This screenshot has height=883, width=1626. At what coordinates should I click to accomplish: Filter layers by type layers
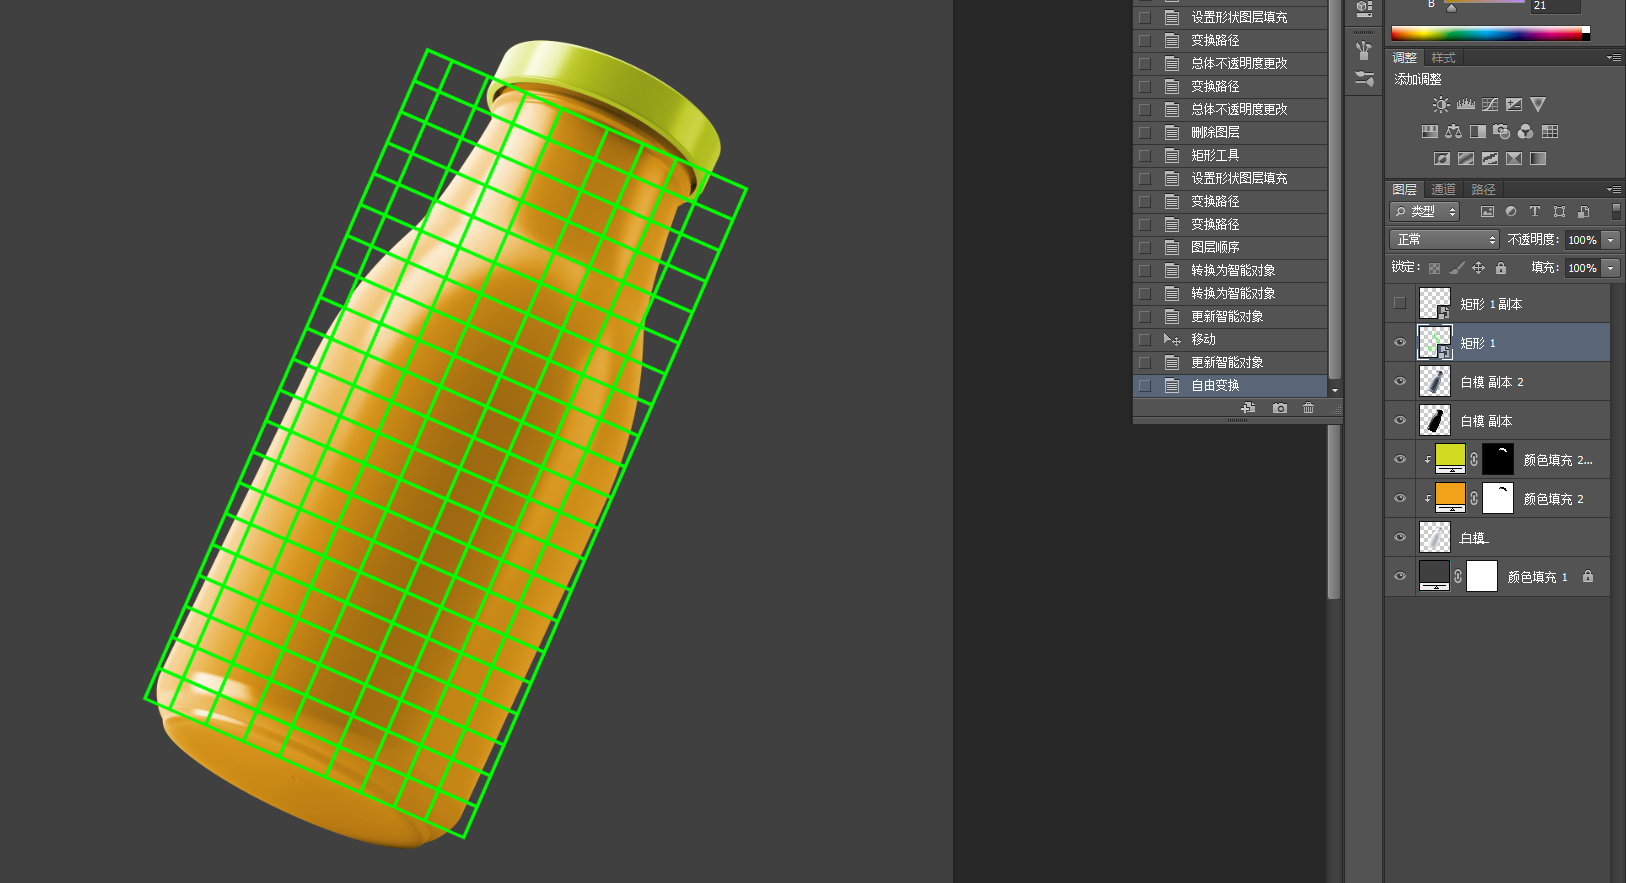tap(1535, 212)
